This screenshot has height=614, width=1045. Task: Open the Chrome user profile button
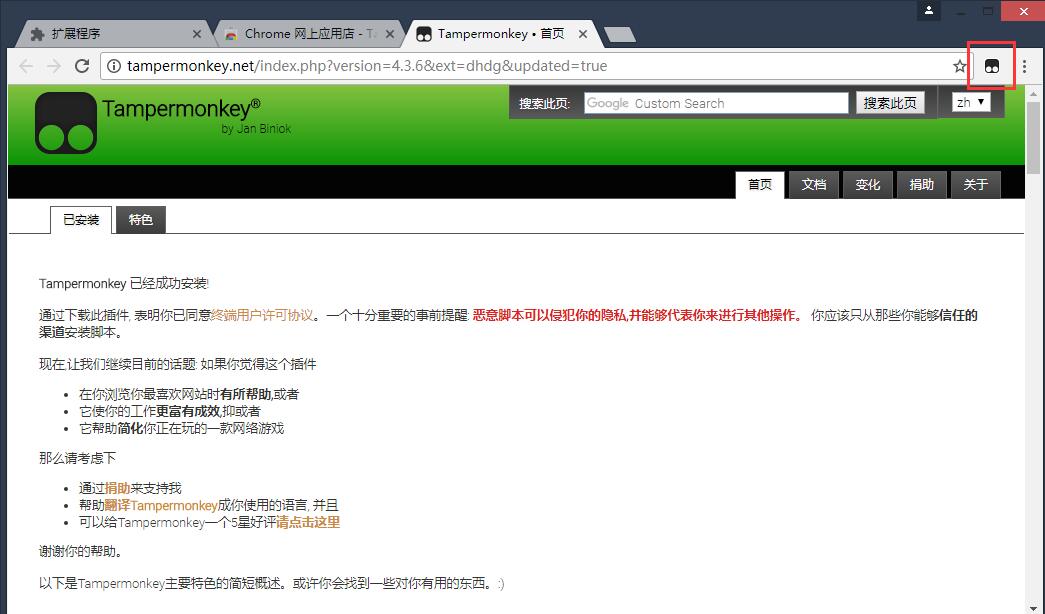click(x=929, y=11)
